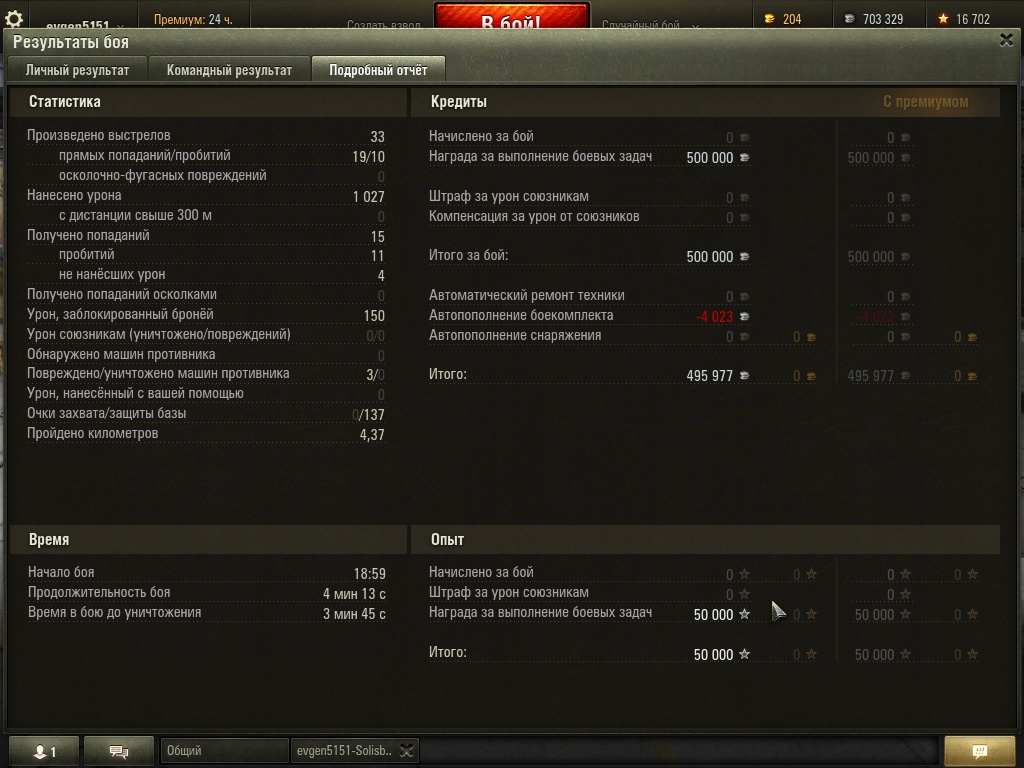
Task: Close the evgen5151-Solisb chat tab
Action: [407, 751]
